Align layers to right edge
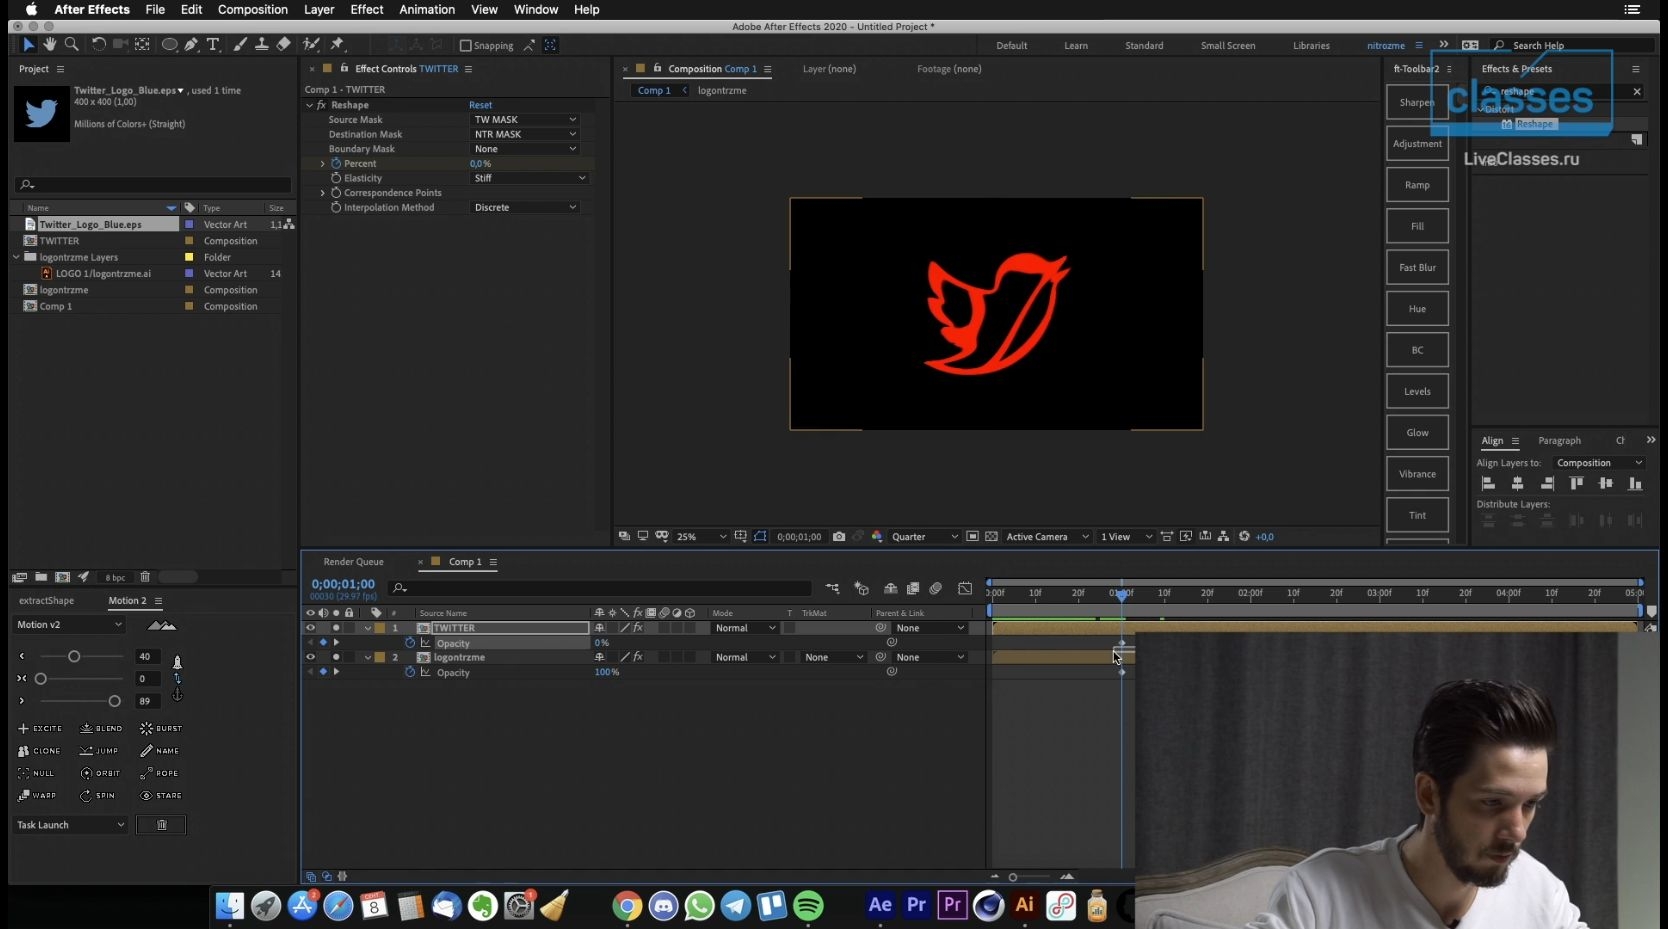1668x929 pixels. 1547,484
